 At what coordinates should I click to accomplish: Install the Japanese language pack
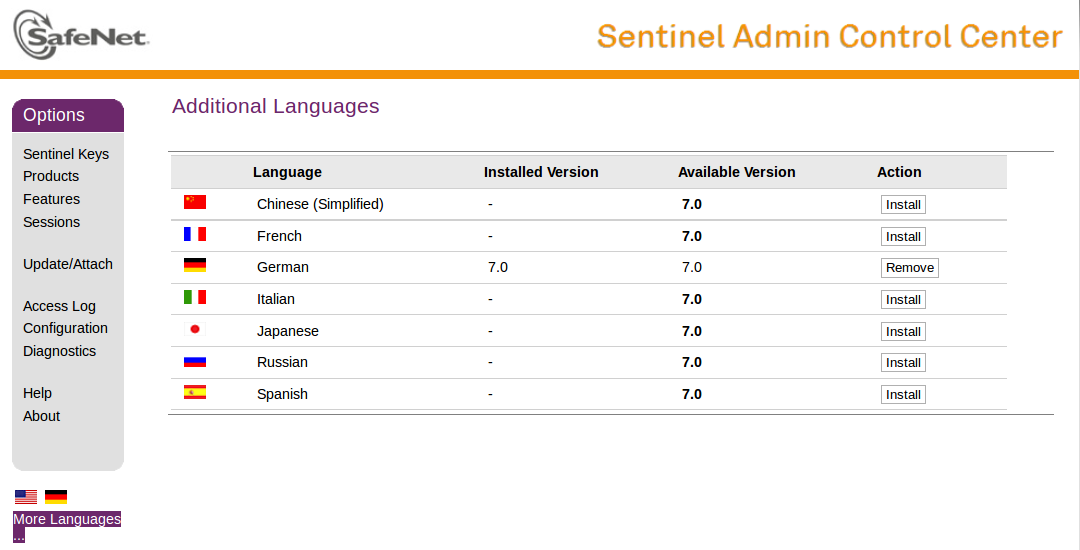pyautogui.click(x=903, y=331)
